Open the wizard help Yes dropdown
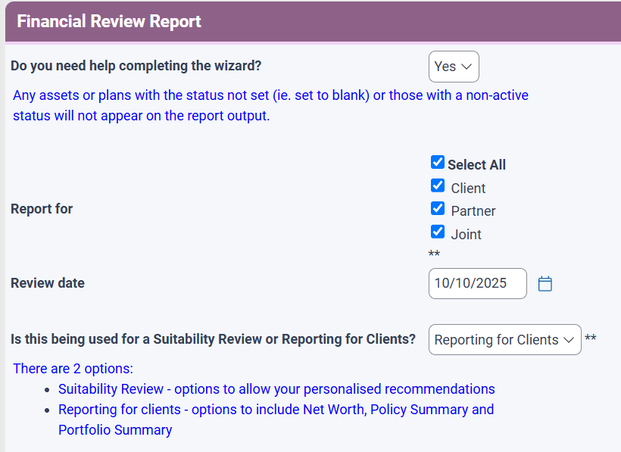 [453, 67]
